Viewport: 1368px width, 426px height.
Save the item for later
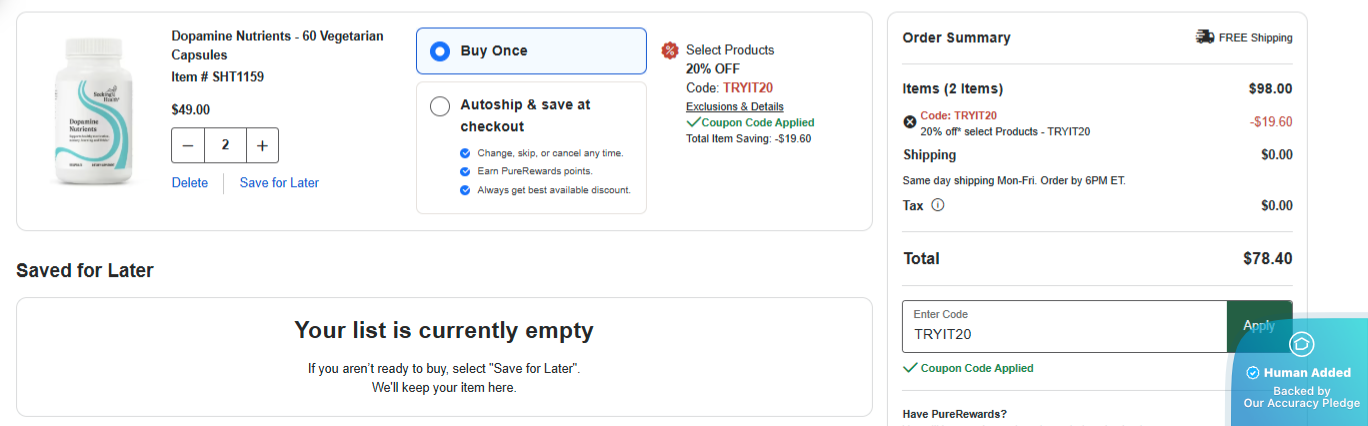tap(279, 183)
